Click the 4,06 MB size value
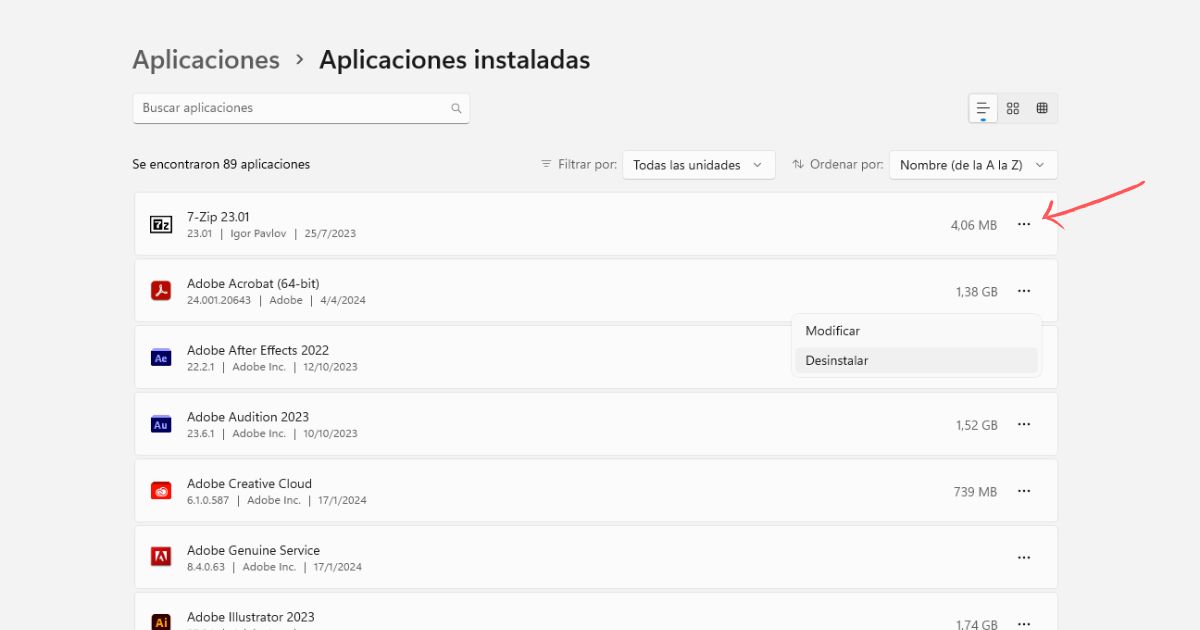Viewport: 1200px width, 630px height. 974,225
